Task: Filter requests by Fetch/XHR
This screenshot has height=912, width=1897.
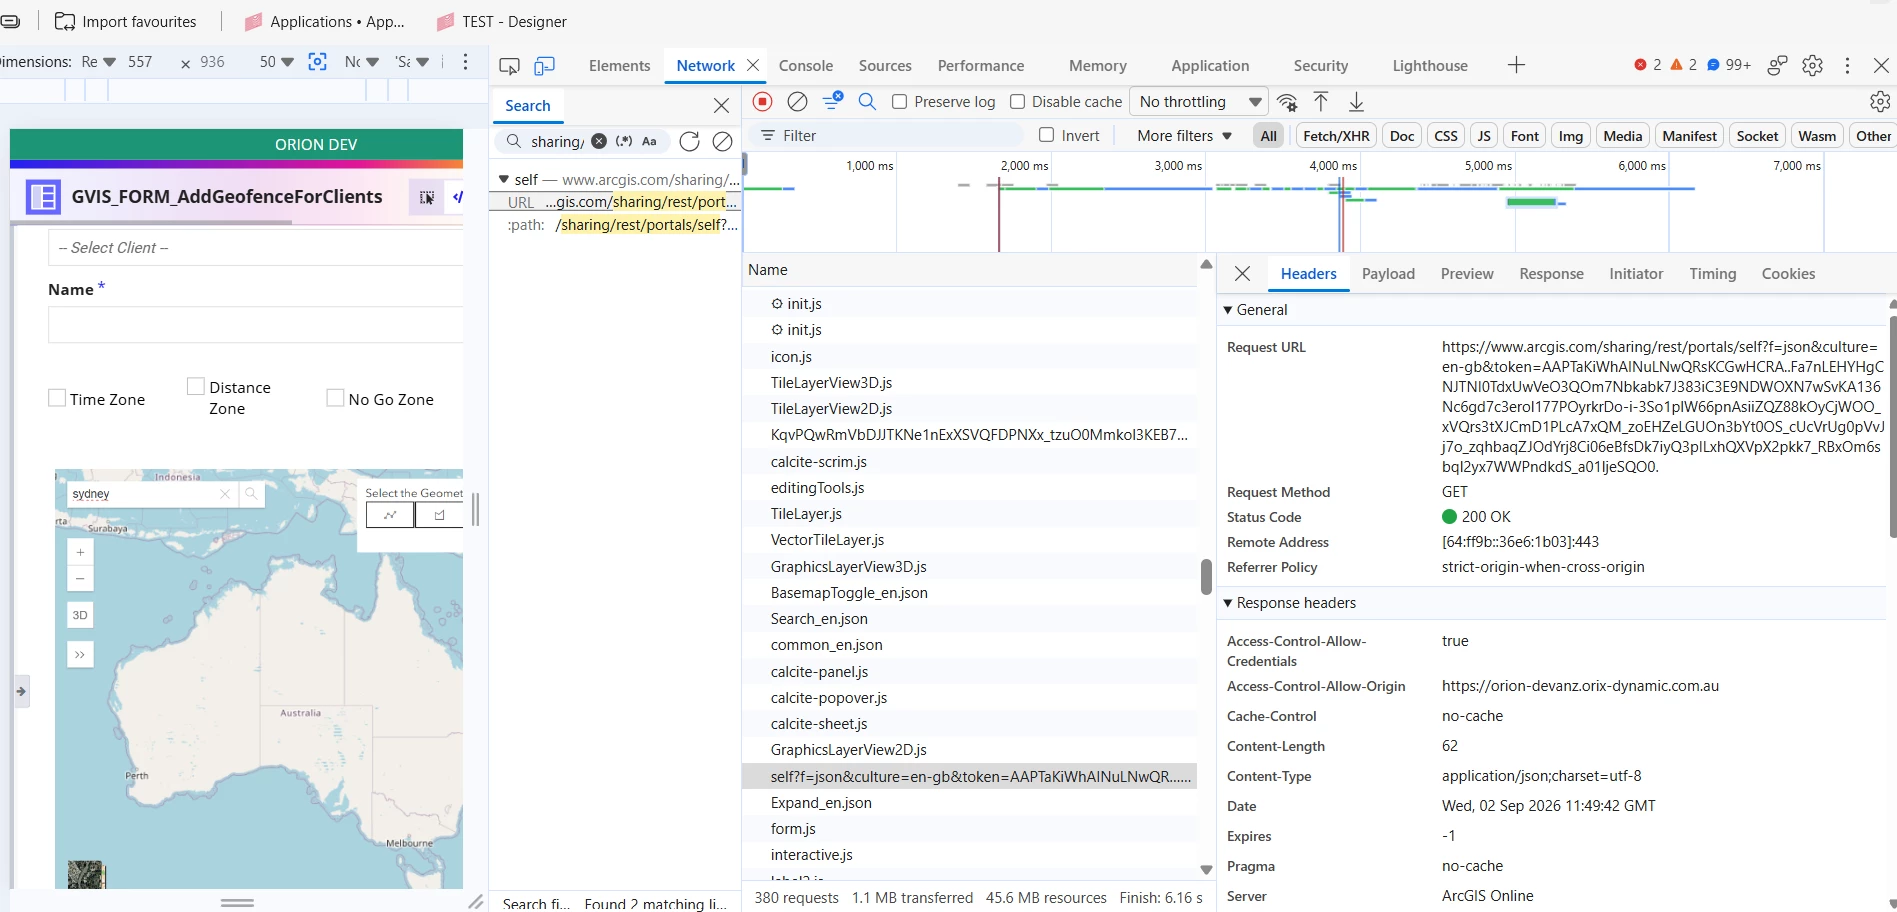Action: click(1336, 136)
